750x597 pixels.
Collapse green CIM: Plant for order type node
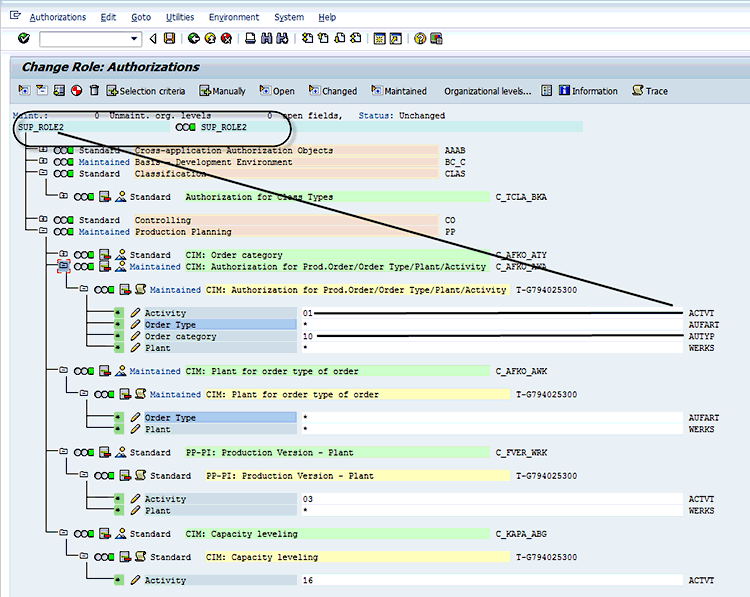[63, 370]
